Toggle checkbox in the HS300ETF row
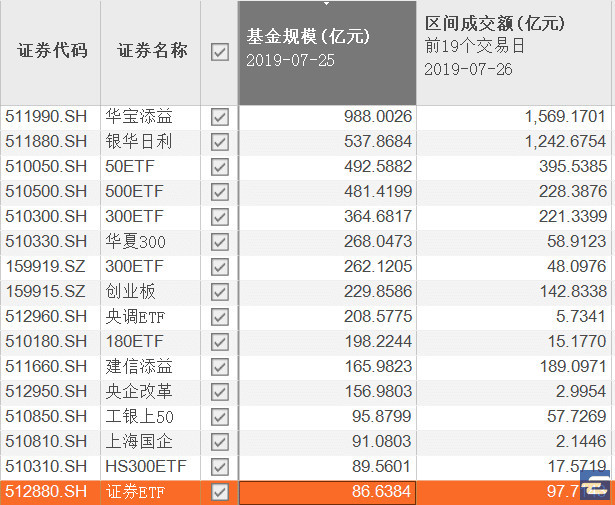Viewport: 615px width, 505px height. pos(220,467)
